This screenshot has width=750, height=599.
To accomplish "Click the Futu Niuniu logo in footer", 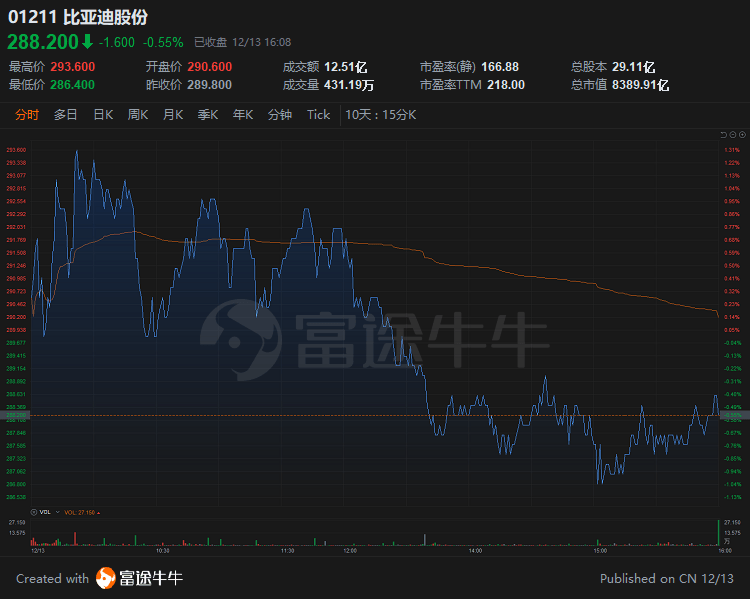I will click(106, 578).
